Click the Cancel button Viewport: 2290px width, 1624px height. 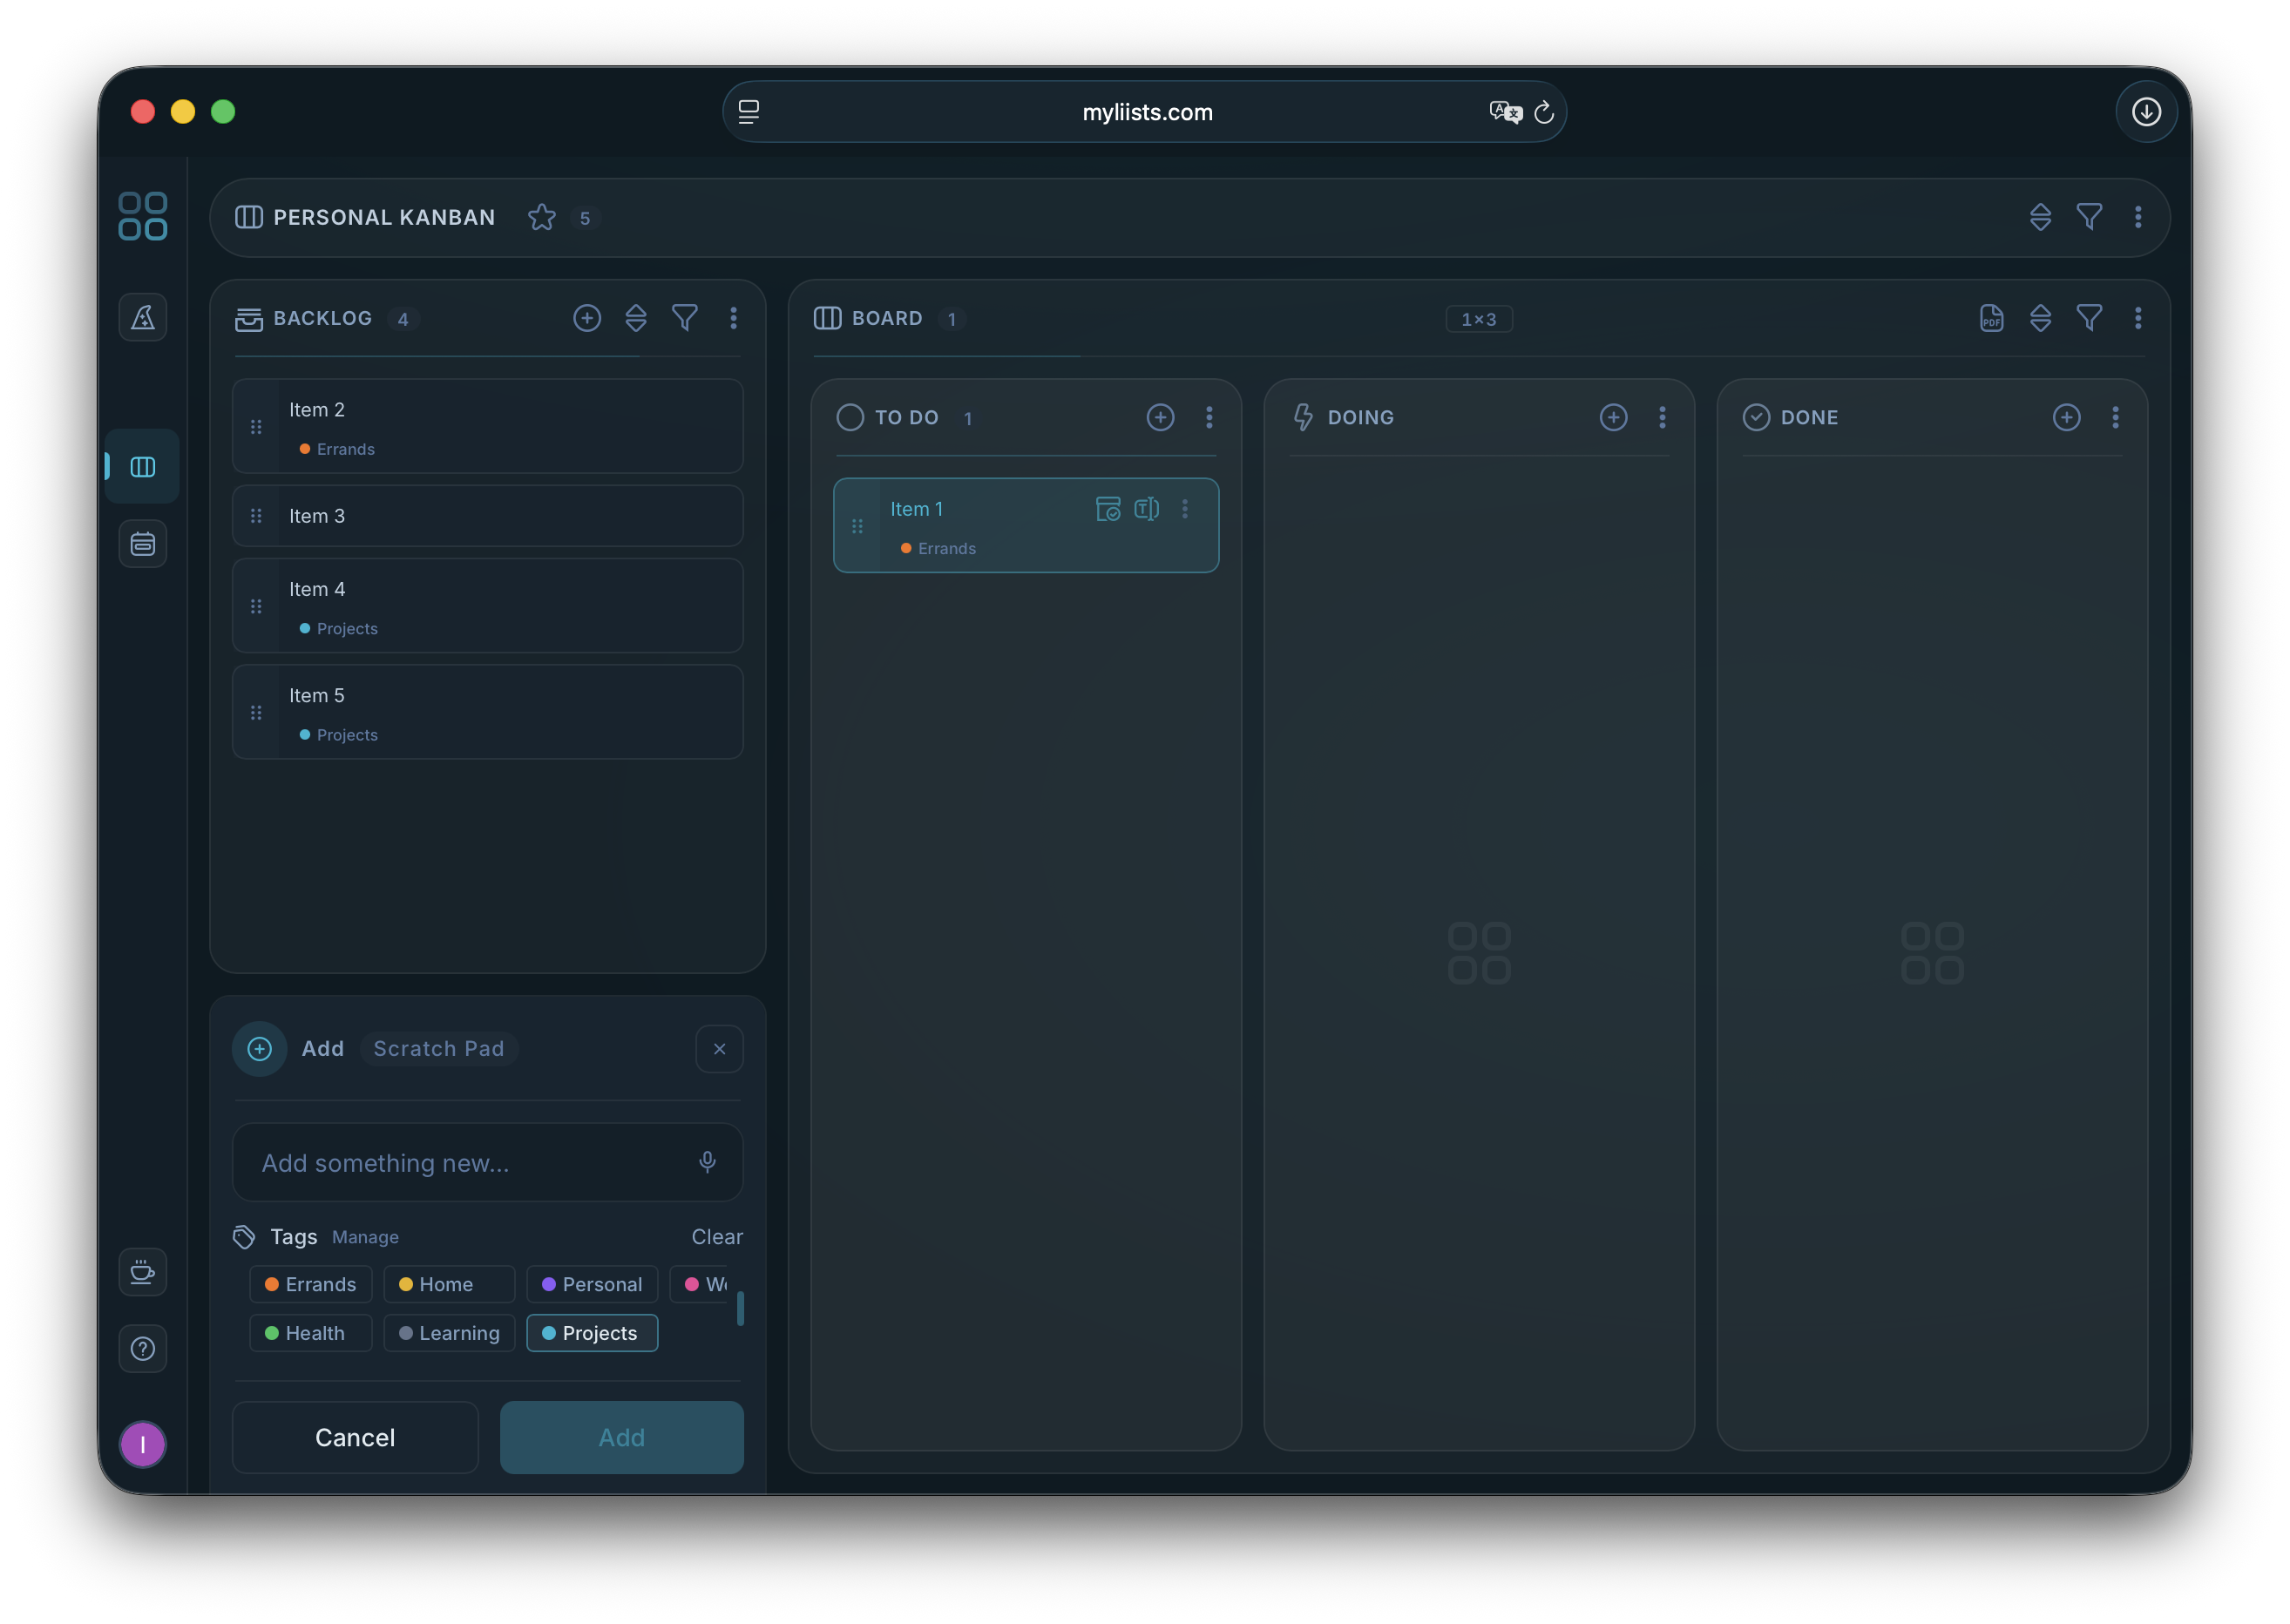point(355,1437)
